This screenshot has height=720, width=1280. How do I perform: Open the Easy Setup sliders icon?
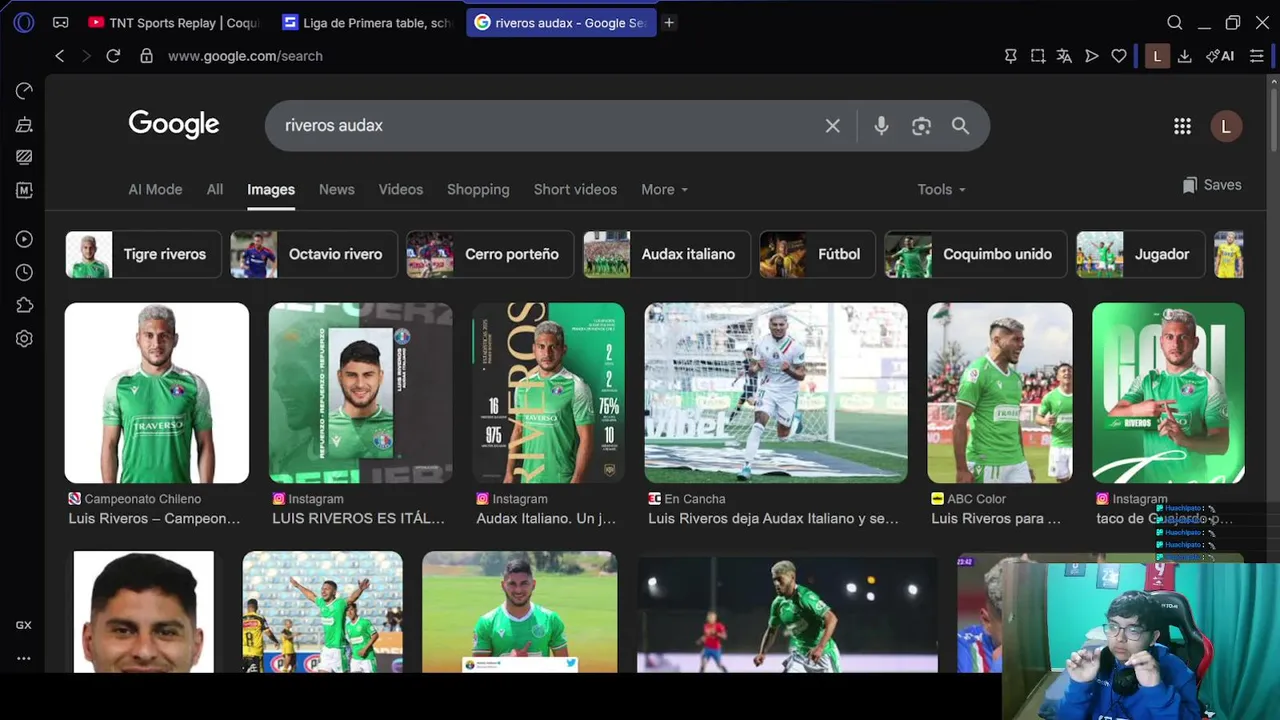coord(1257,56)
